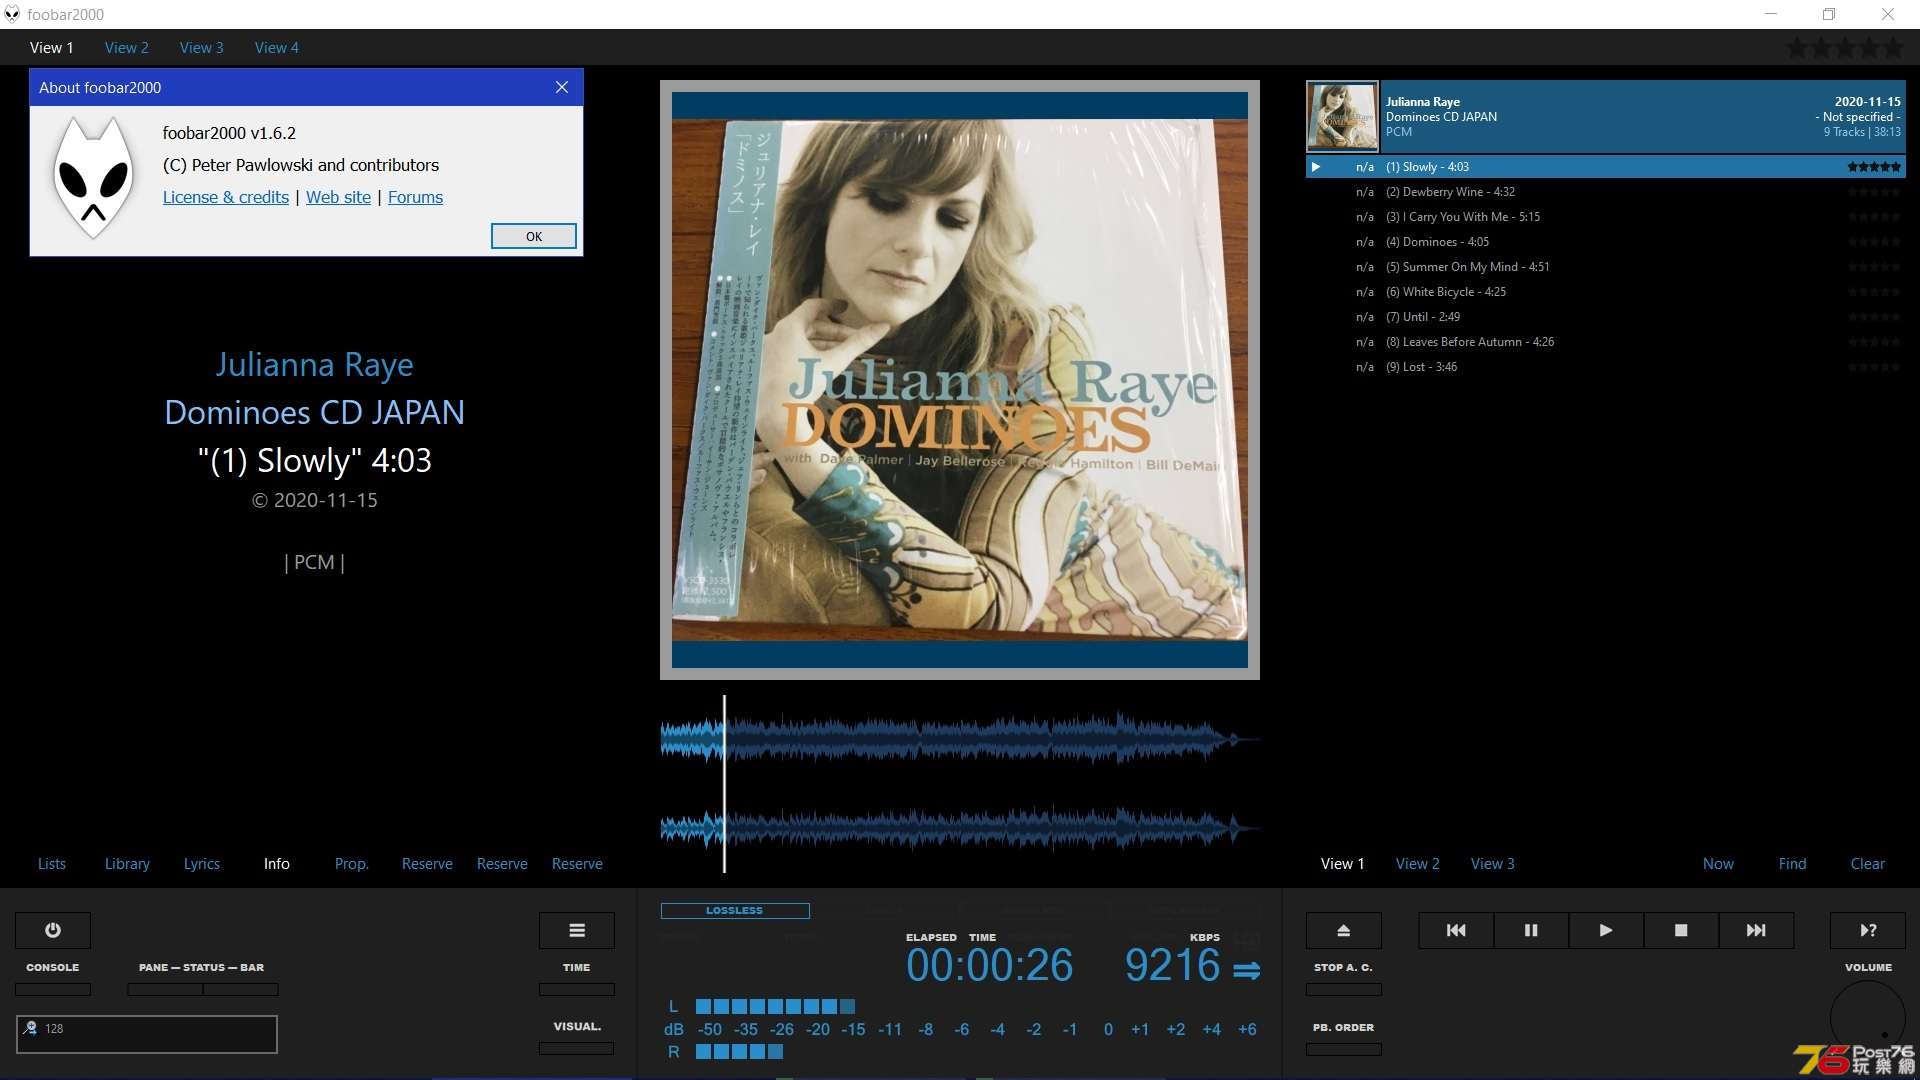Click the Now button below playlist

(1718, 863)
